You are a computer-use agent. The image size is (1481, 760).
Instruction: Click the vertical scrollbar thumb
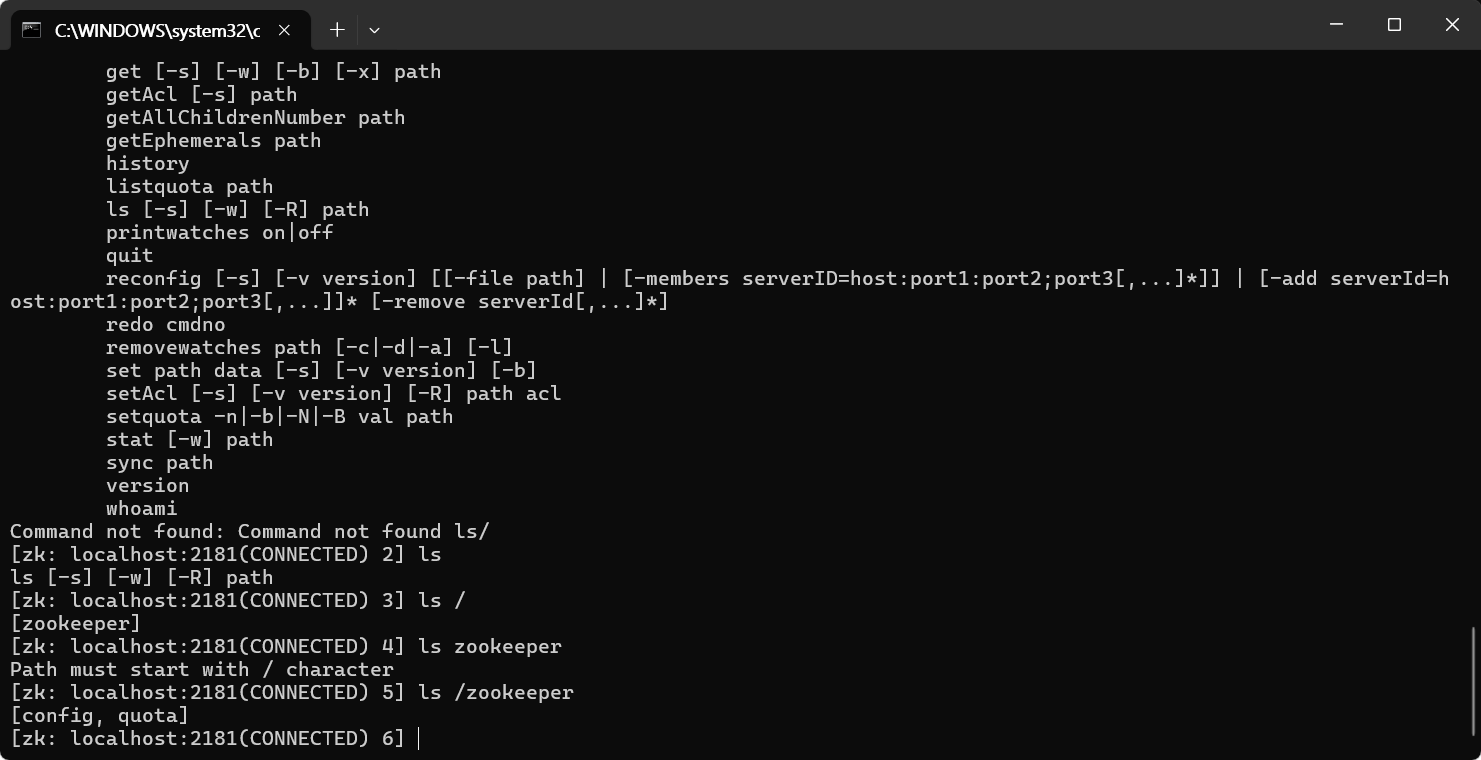point(1475,680)
